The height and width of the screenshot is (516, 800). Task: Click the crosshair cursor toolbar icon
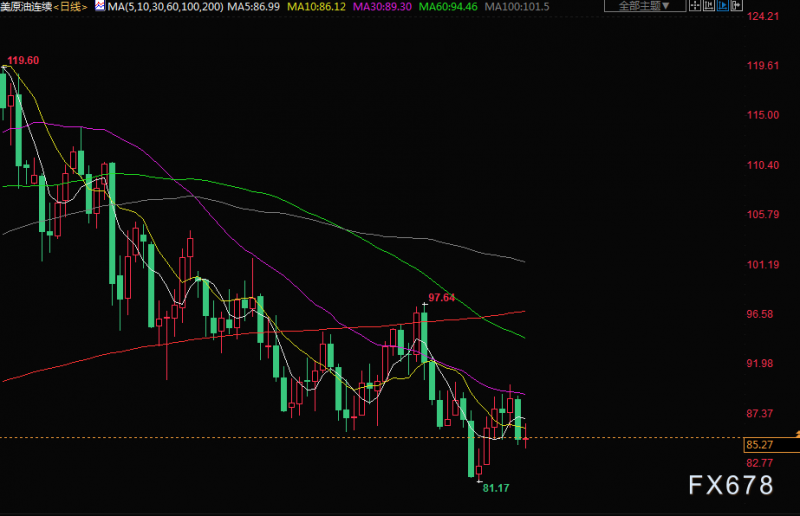[x=695, y=6]
